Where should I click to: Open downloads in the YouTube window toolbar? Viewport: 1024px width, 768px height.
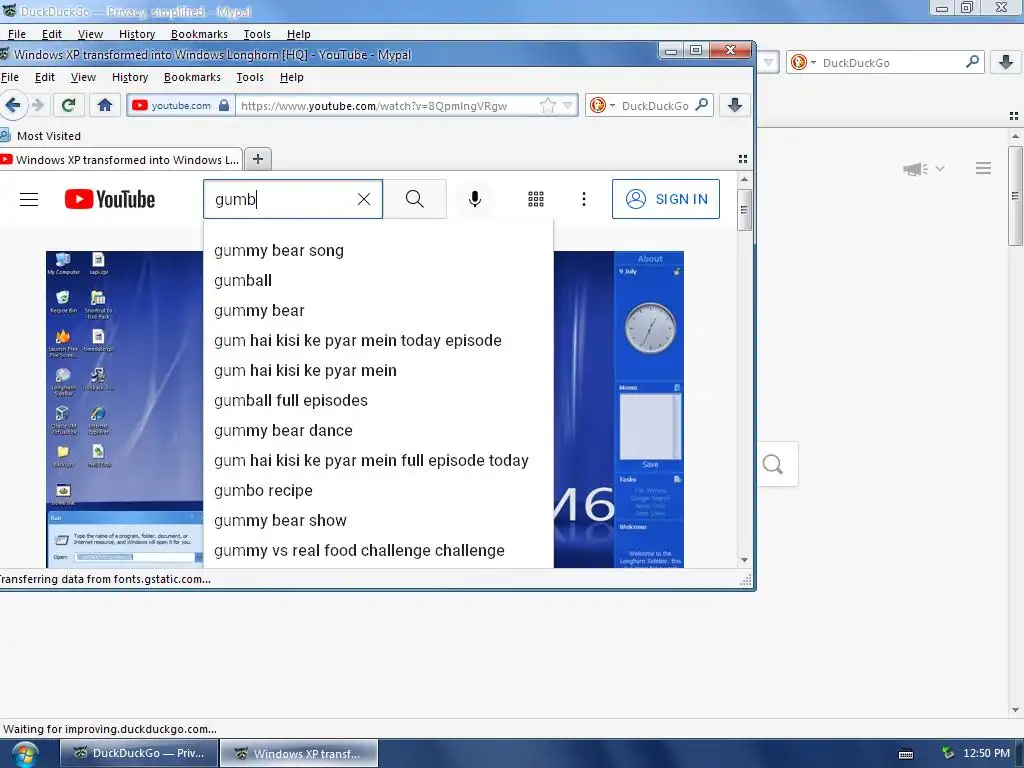(x=735, y=105)
